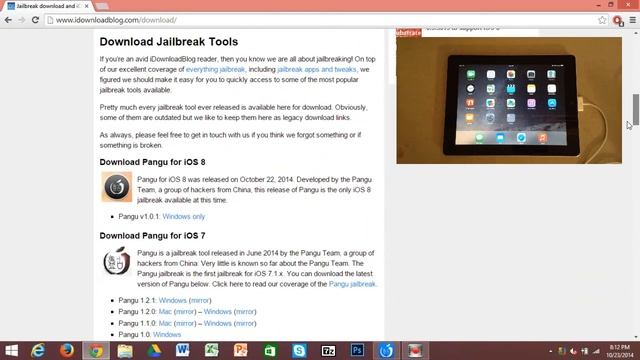The height and width of the screenshot is (360, 640).
Task: Click the page vertical scrollbar thumb
Action: 636,109
